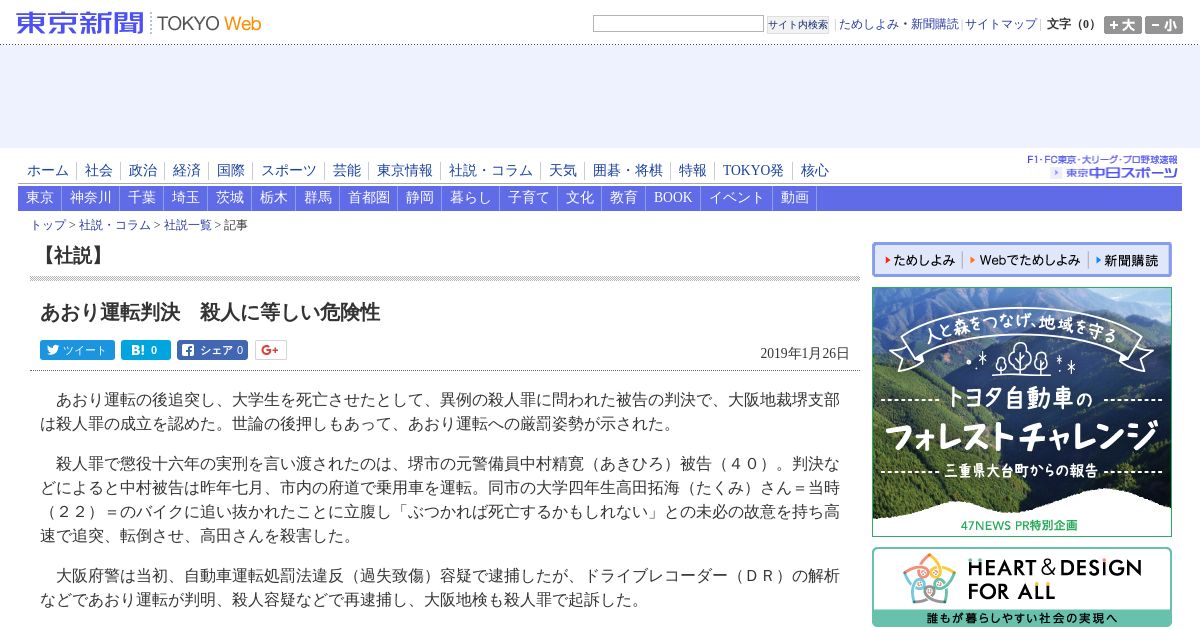Click Webでためしよみ in sidebar box
This screenshot has width=1200, height=630.
click(x=1024, y=260)
